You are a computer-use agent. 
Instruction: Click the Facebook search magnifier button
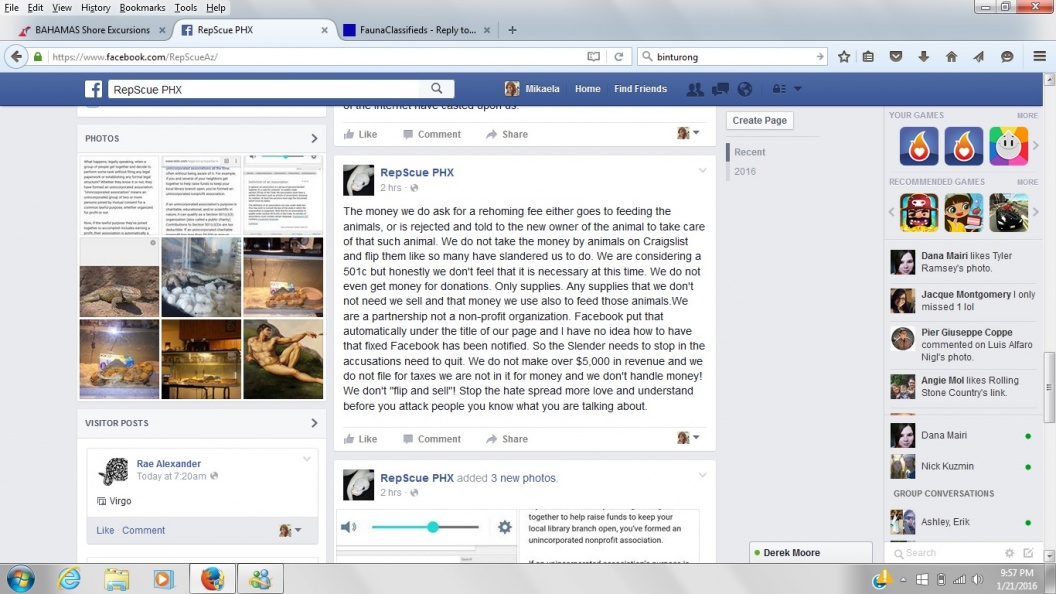click(436, 88)
